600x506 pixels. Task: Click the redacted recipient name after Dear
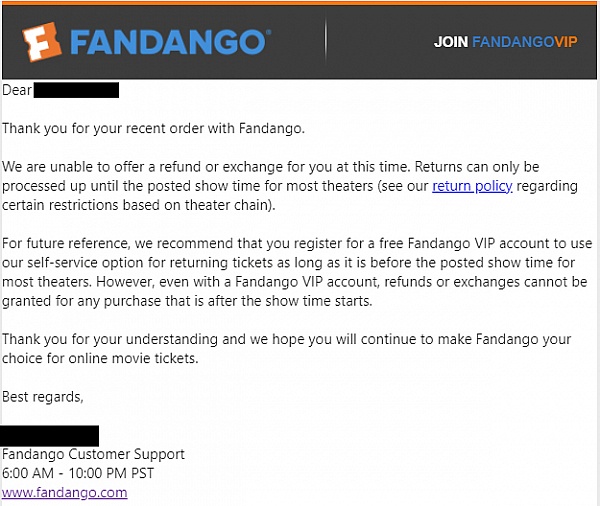(76, 90)
